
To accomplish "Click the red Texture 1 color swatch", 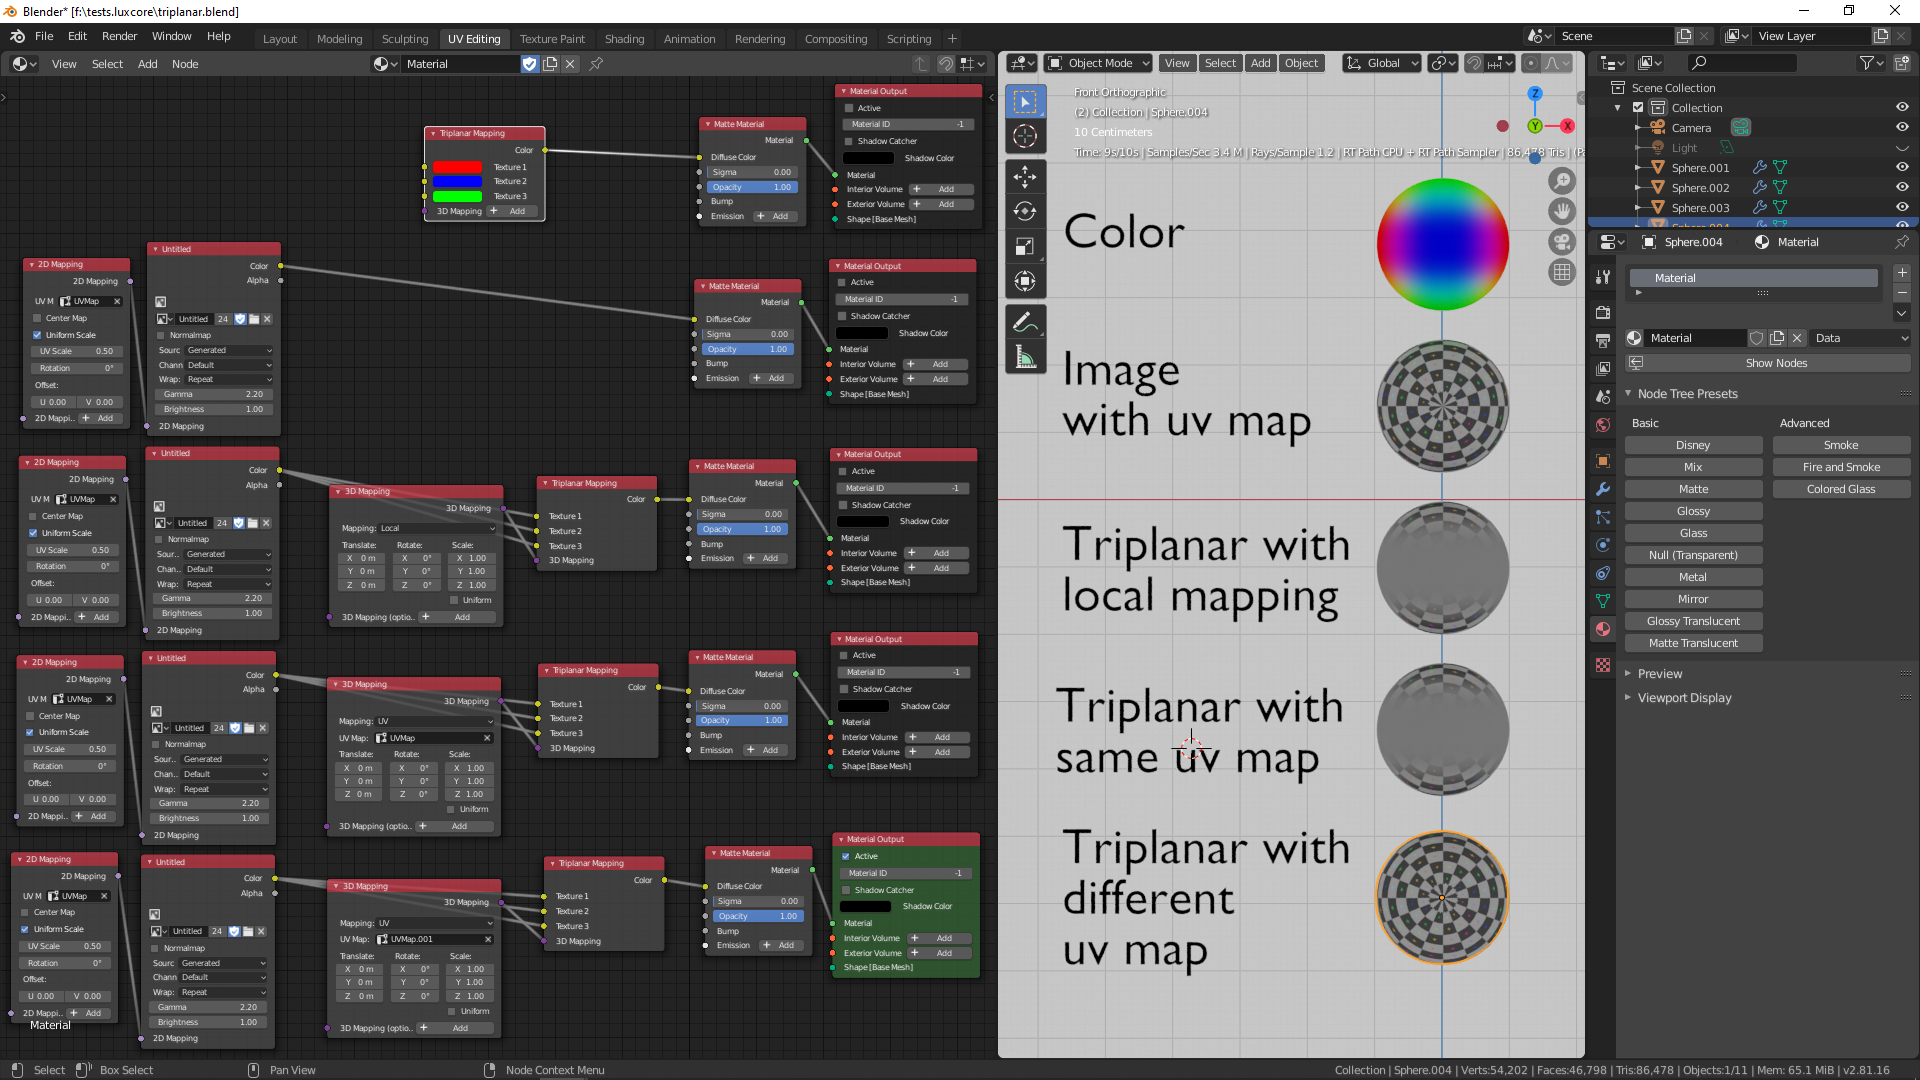I will 457,167.
